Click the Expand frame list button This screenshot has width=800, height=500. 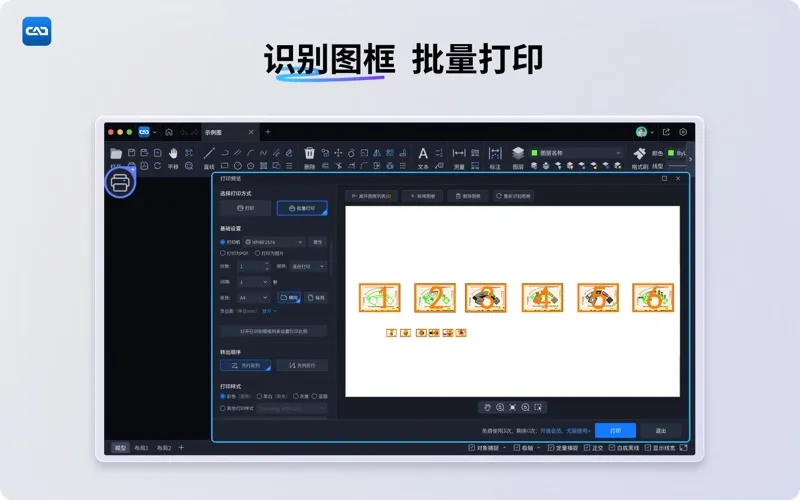371,196
